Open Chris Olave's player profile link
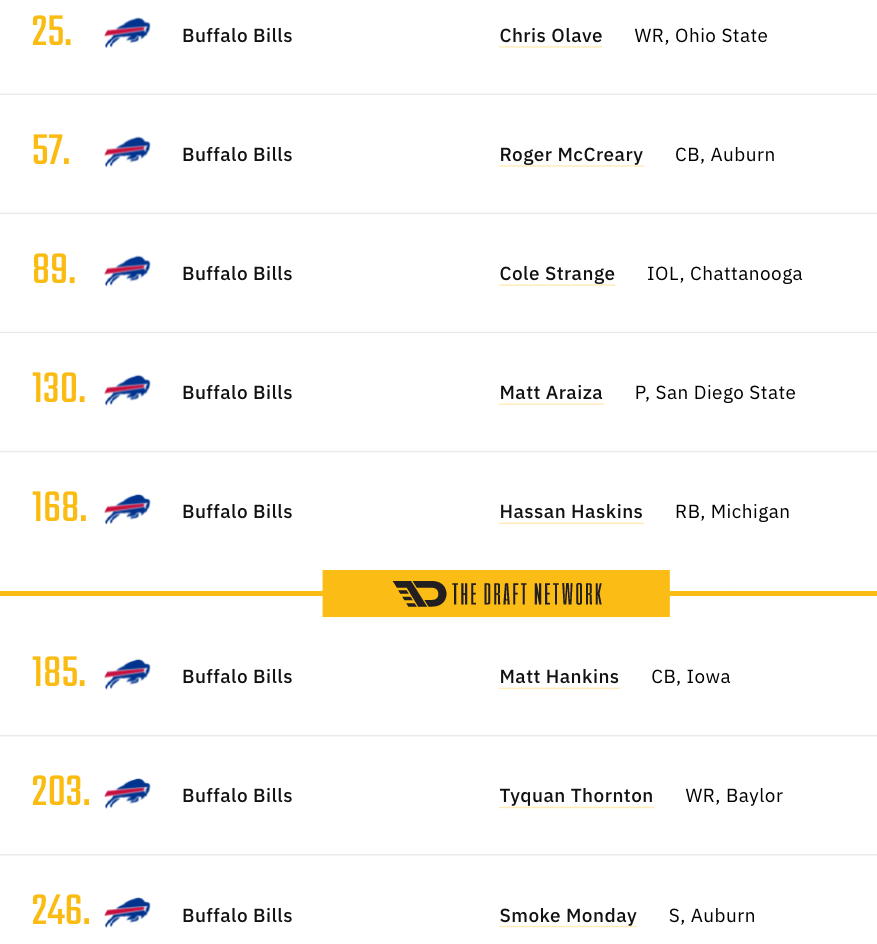Viewport: 877px width, 944px height. [x=551, y=36]
